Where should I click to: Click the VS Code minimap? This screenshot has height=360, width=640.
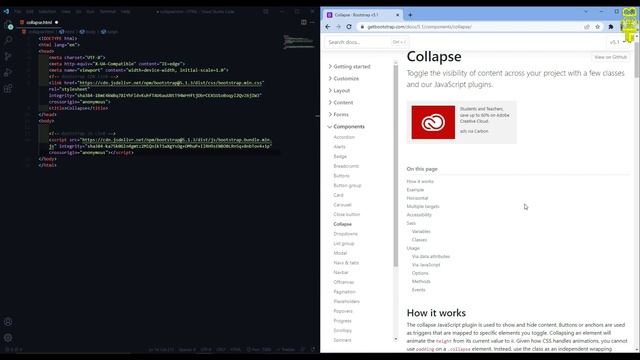pos(299,42)
